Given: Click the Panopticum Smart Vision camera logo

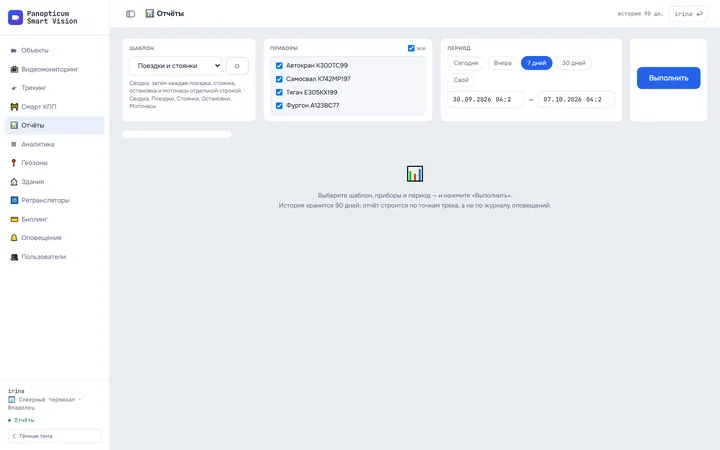Looking at the screenshot, I should point(15,17).
